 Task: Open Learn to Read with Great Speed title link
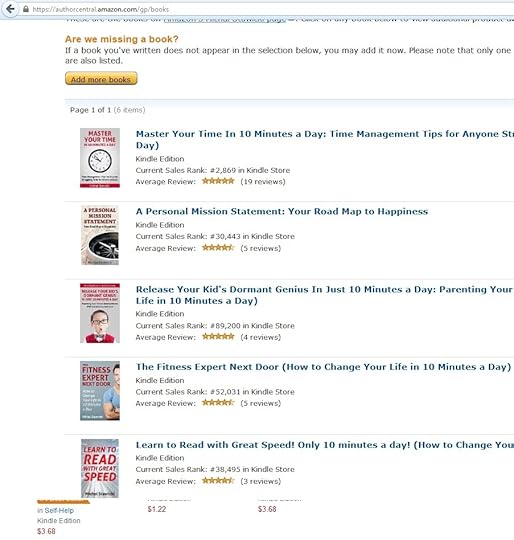coord(325,445)
